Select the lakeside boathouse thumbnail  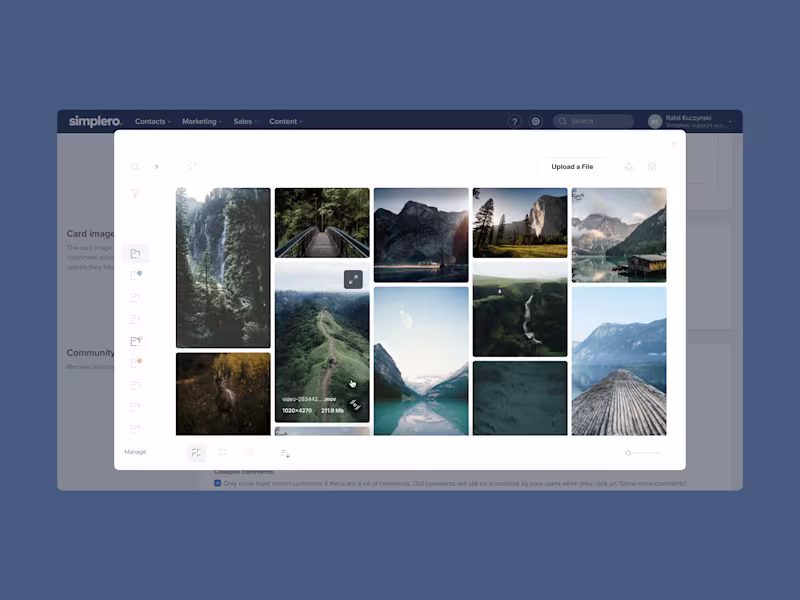point(619,235)
